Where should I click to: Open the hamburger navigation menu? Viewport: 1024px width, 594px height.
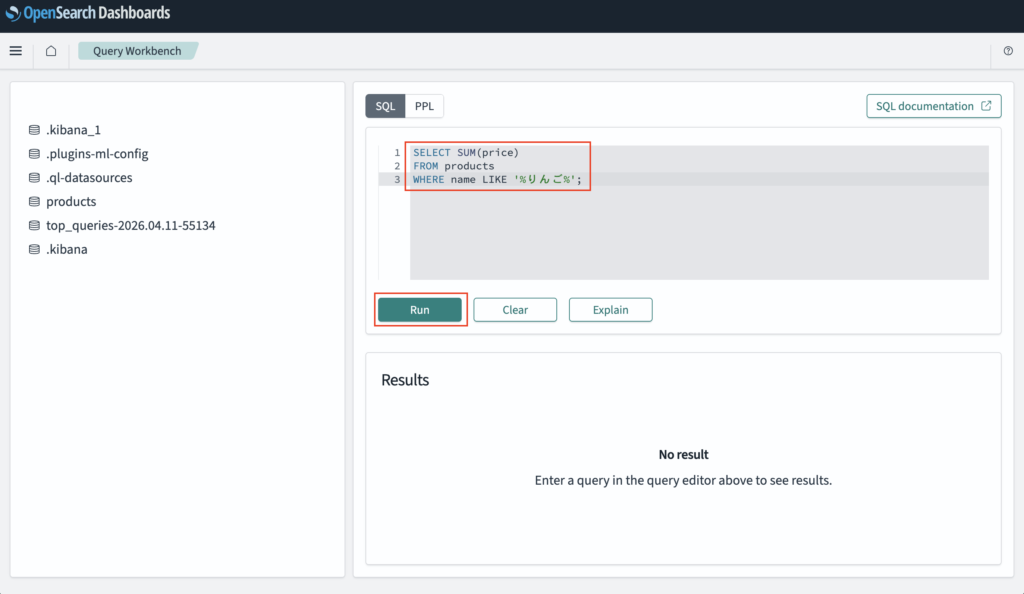15,51
